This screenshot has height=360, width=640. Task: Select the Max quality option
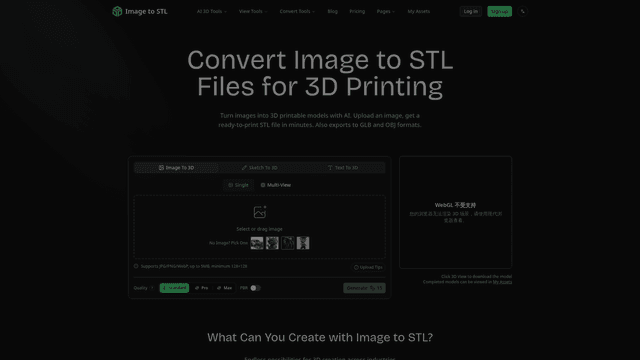224,288
